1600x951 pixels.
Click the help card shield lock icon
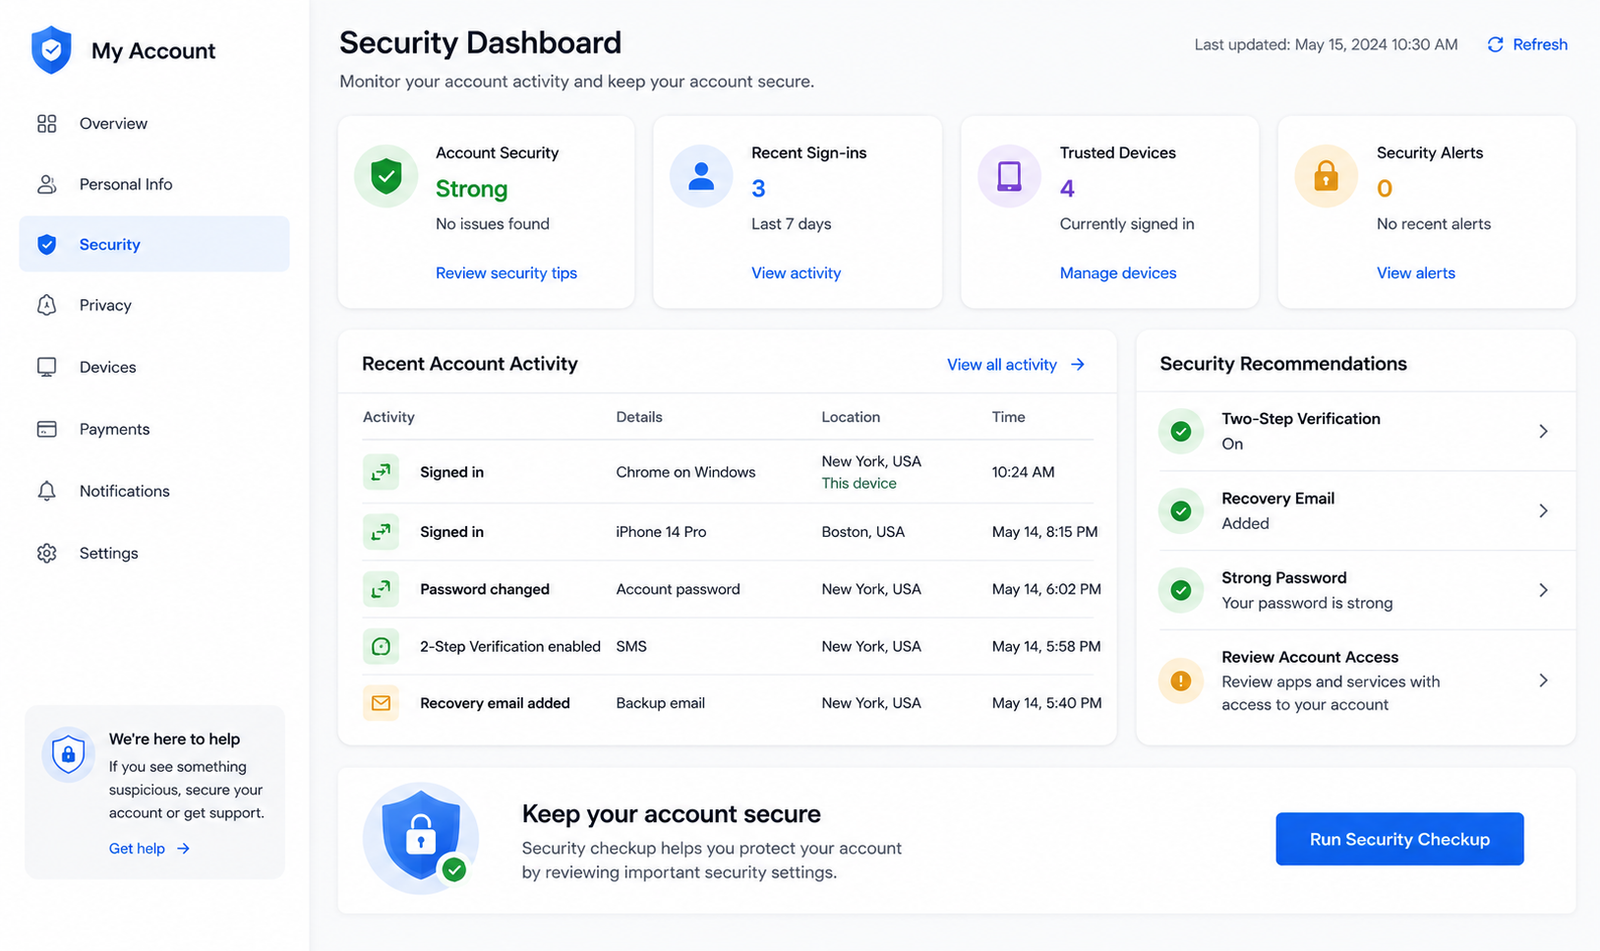68,754
